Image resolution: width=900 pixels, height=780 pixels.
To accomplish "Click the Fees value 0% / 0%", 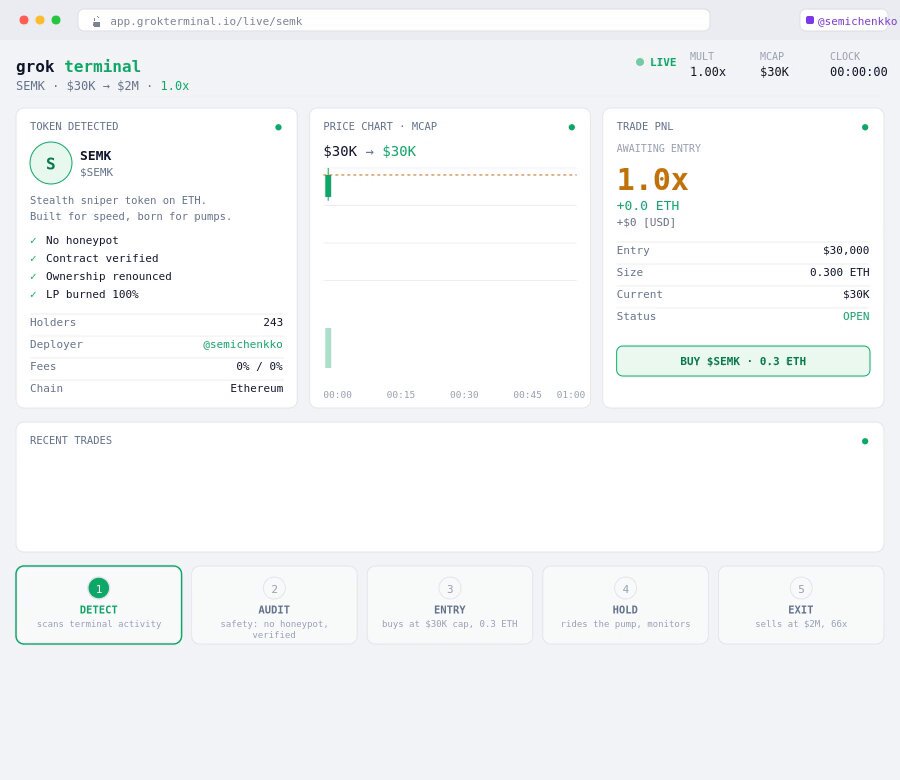I will 259,366.
